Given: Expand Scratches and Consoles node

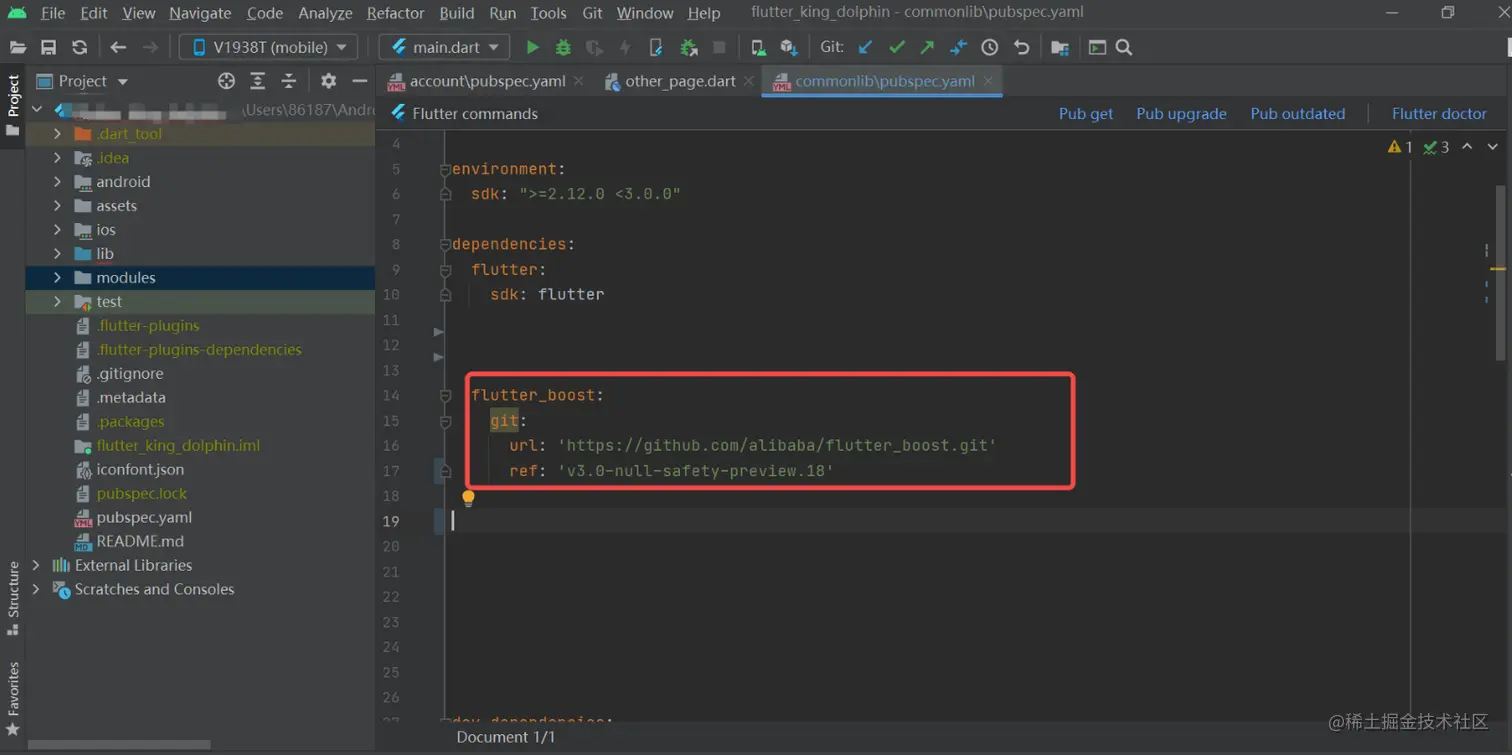Looking at the screenshot, I should click(36, 589).
